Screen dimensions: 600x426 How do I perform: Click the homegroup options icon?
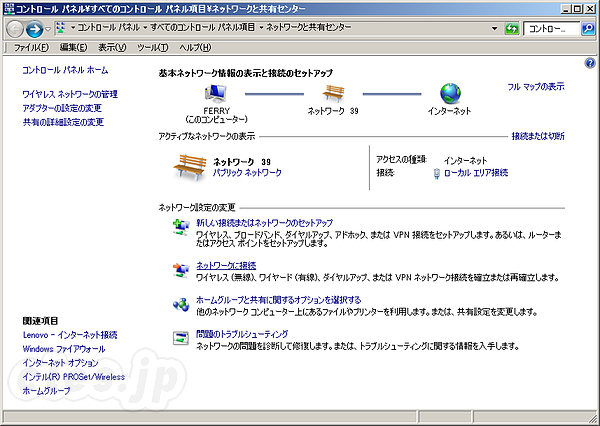[181, 304]
